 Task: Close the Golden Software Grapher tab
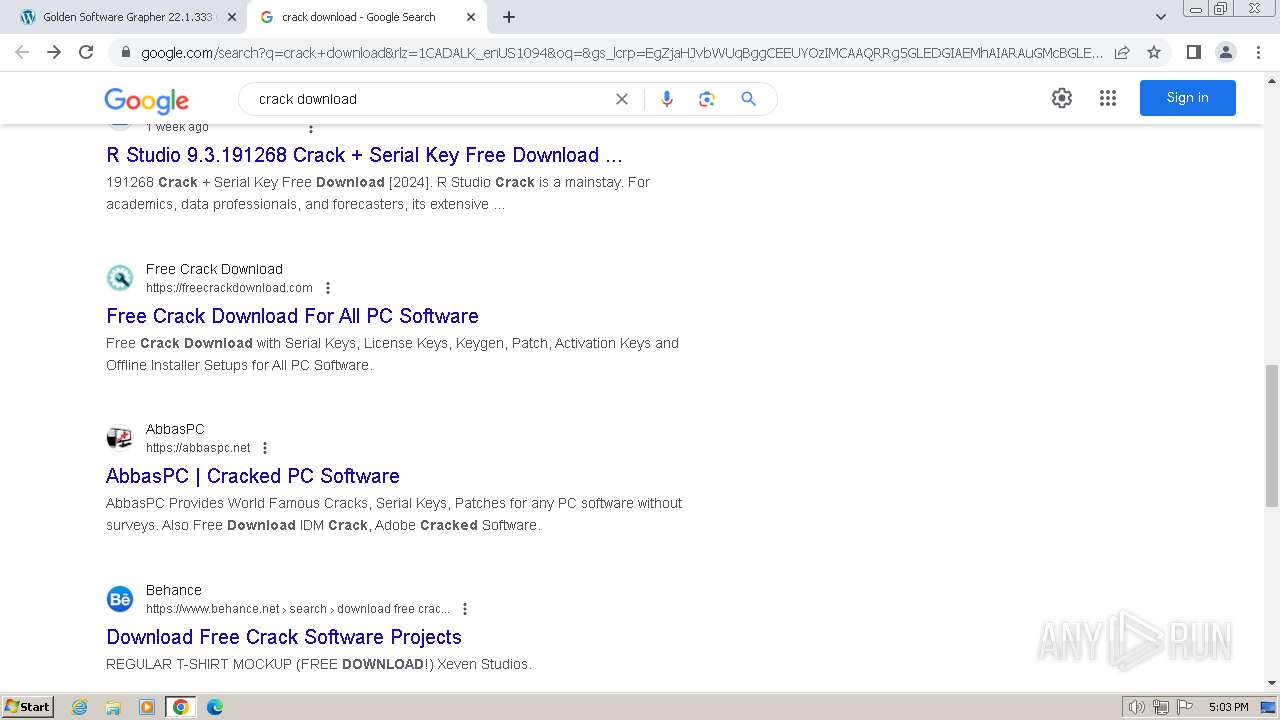pyautogui.click(x=231, y=17)
